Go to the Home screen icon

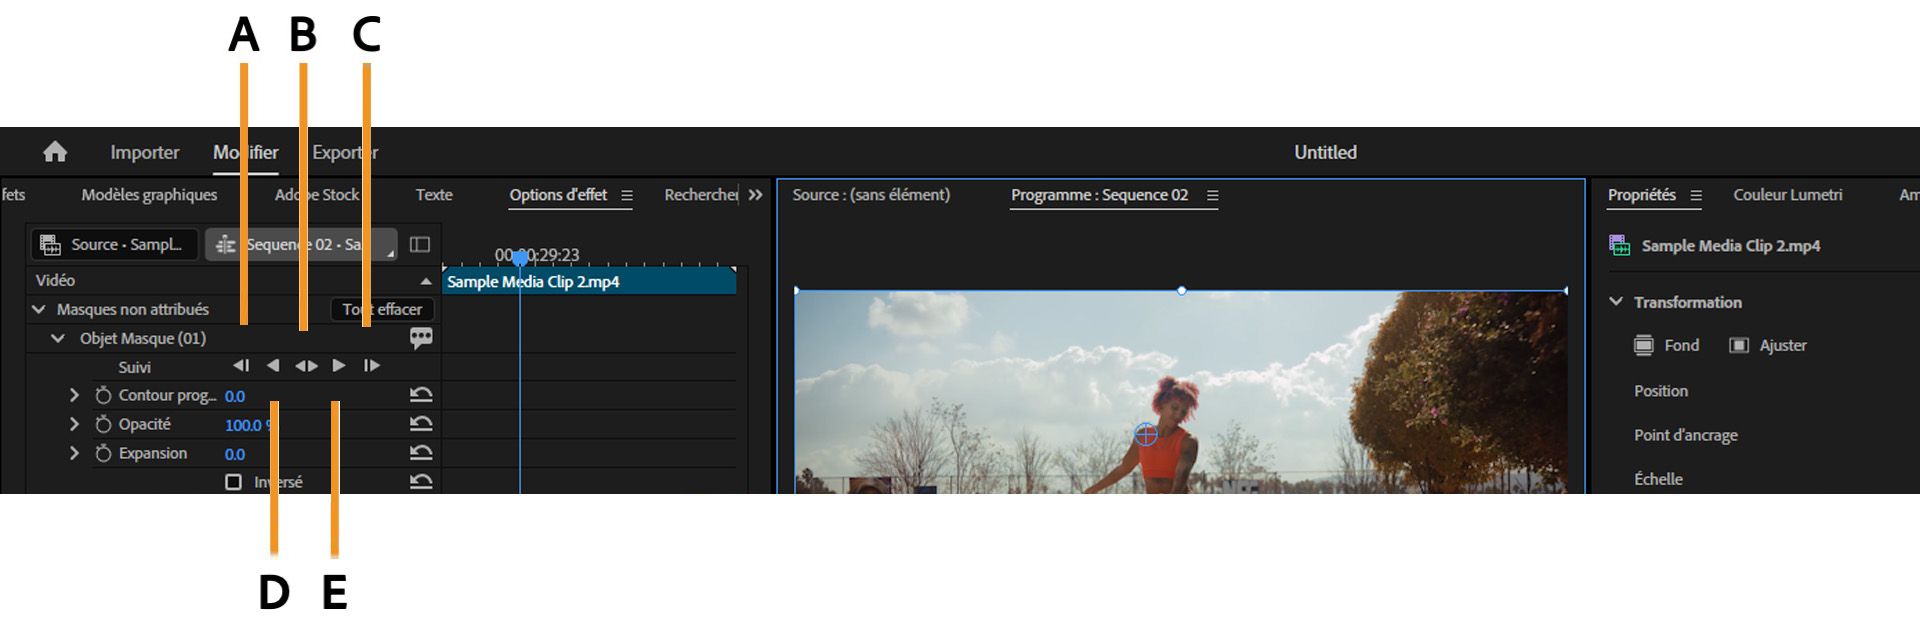[x=55, y=152]
